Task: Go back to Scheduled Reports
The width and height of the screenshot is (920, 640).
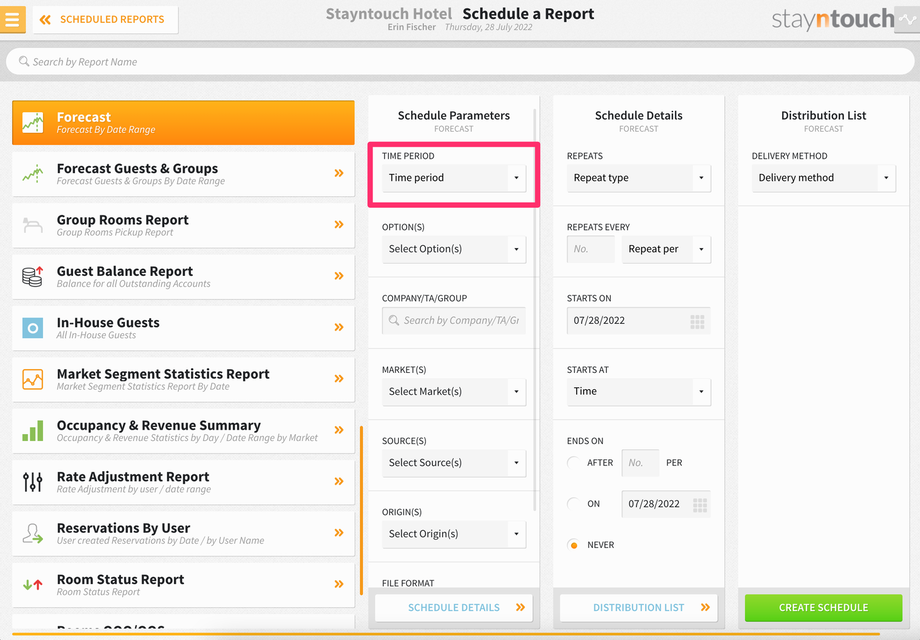Action: tap(106, 19)
